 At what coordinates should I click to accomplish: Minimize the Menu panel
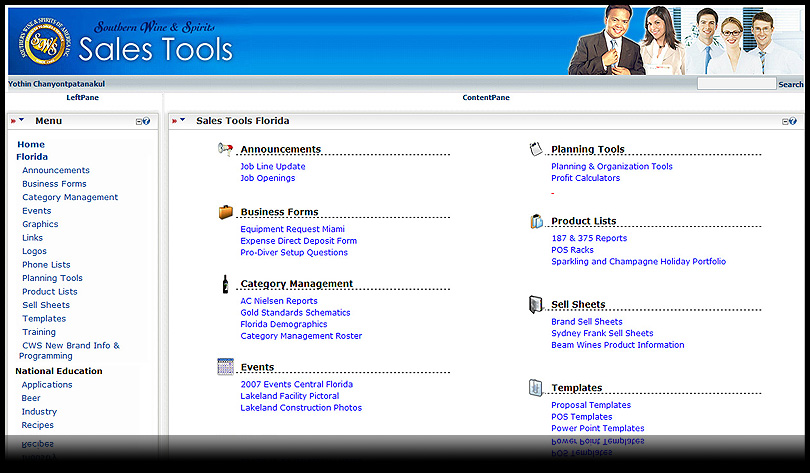(138, 122)
